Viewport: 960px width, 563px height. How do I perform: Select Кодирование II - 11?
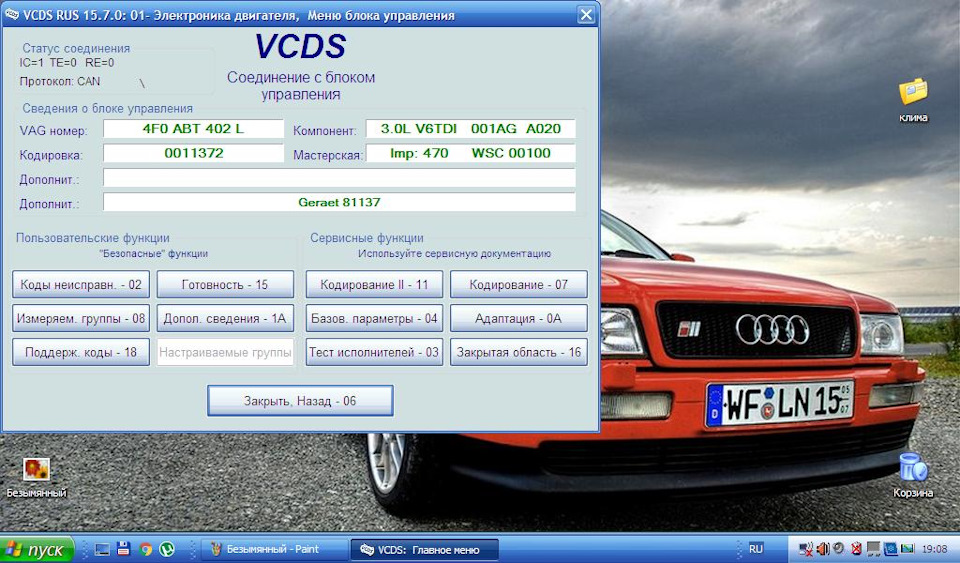pyautogui.click(x=374, y=285)
